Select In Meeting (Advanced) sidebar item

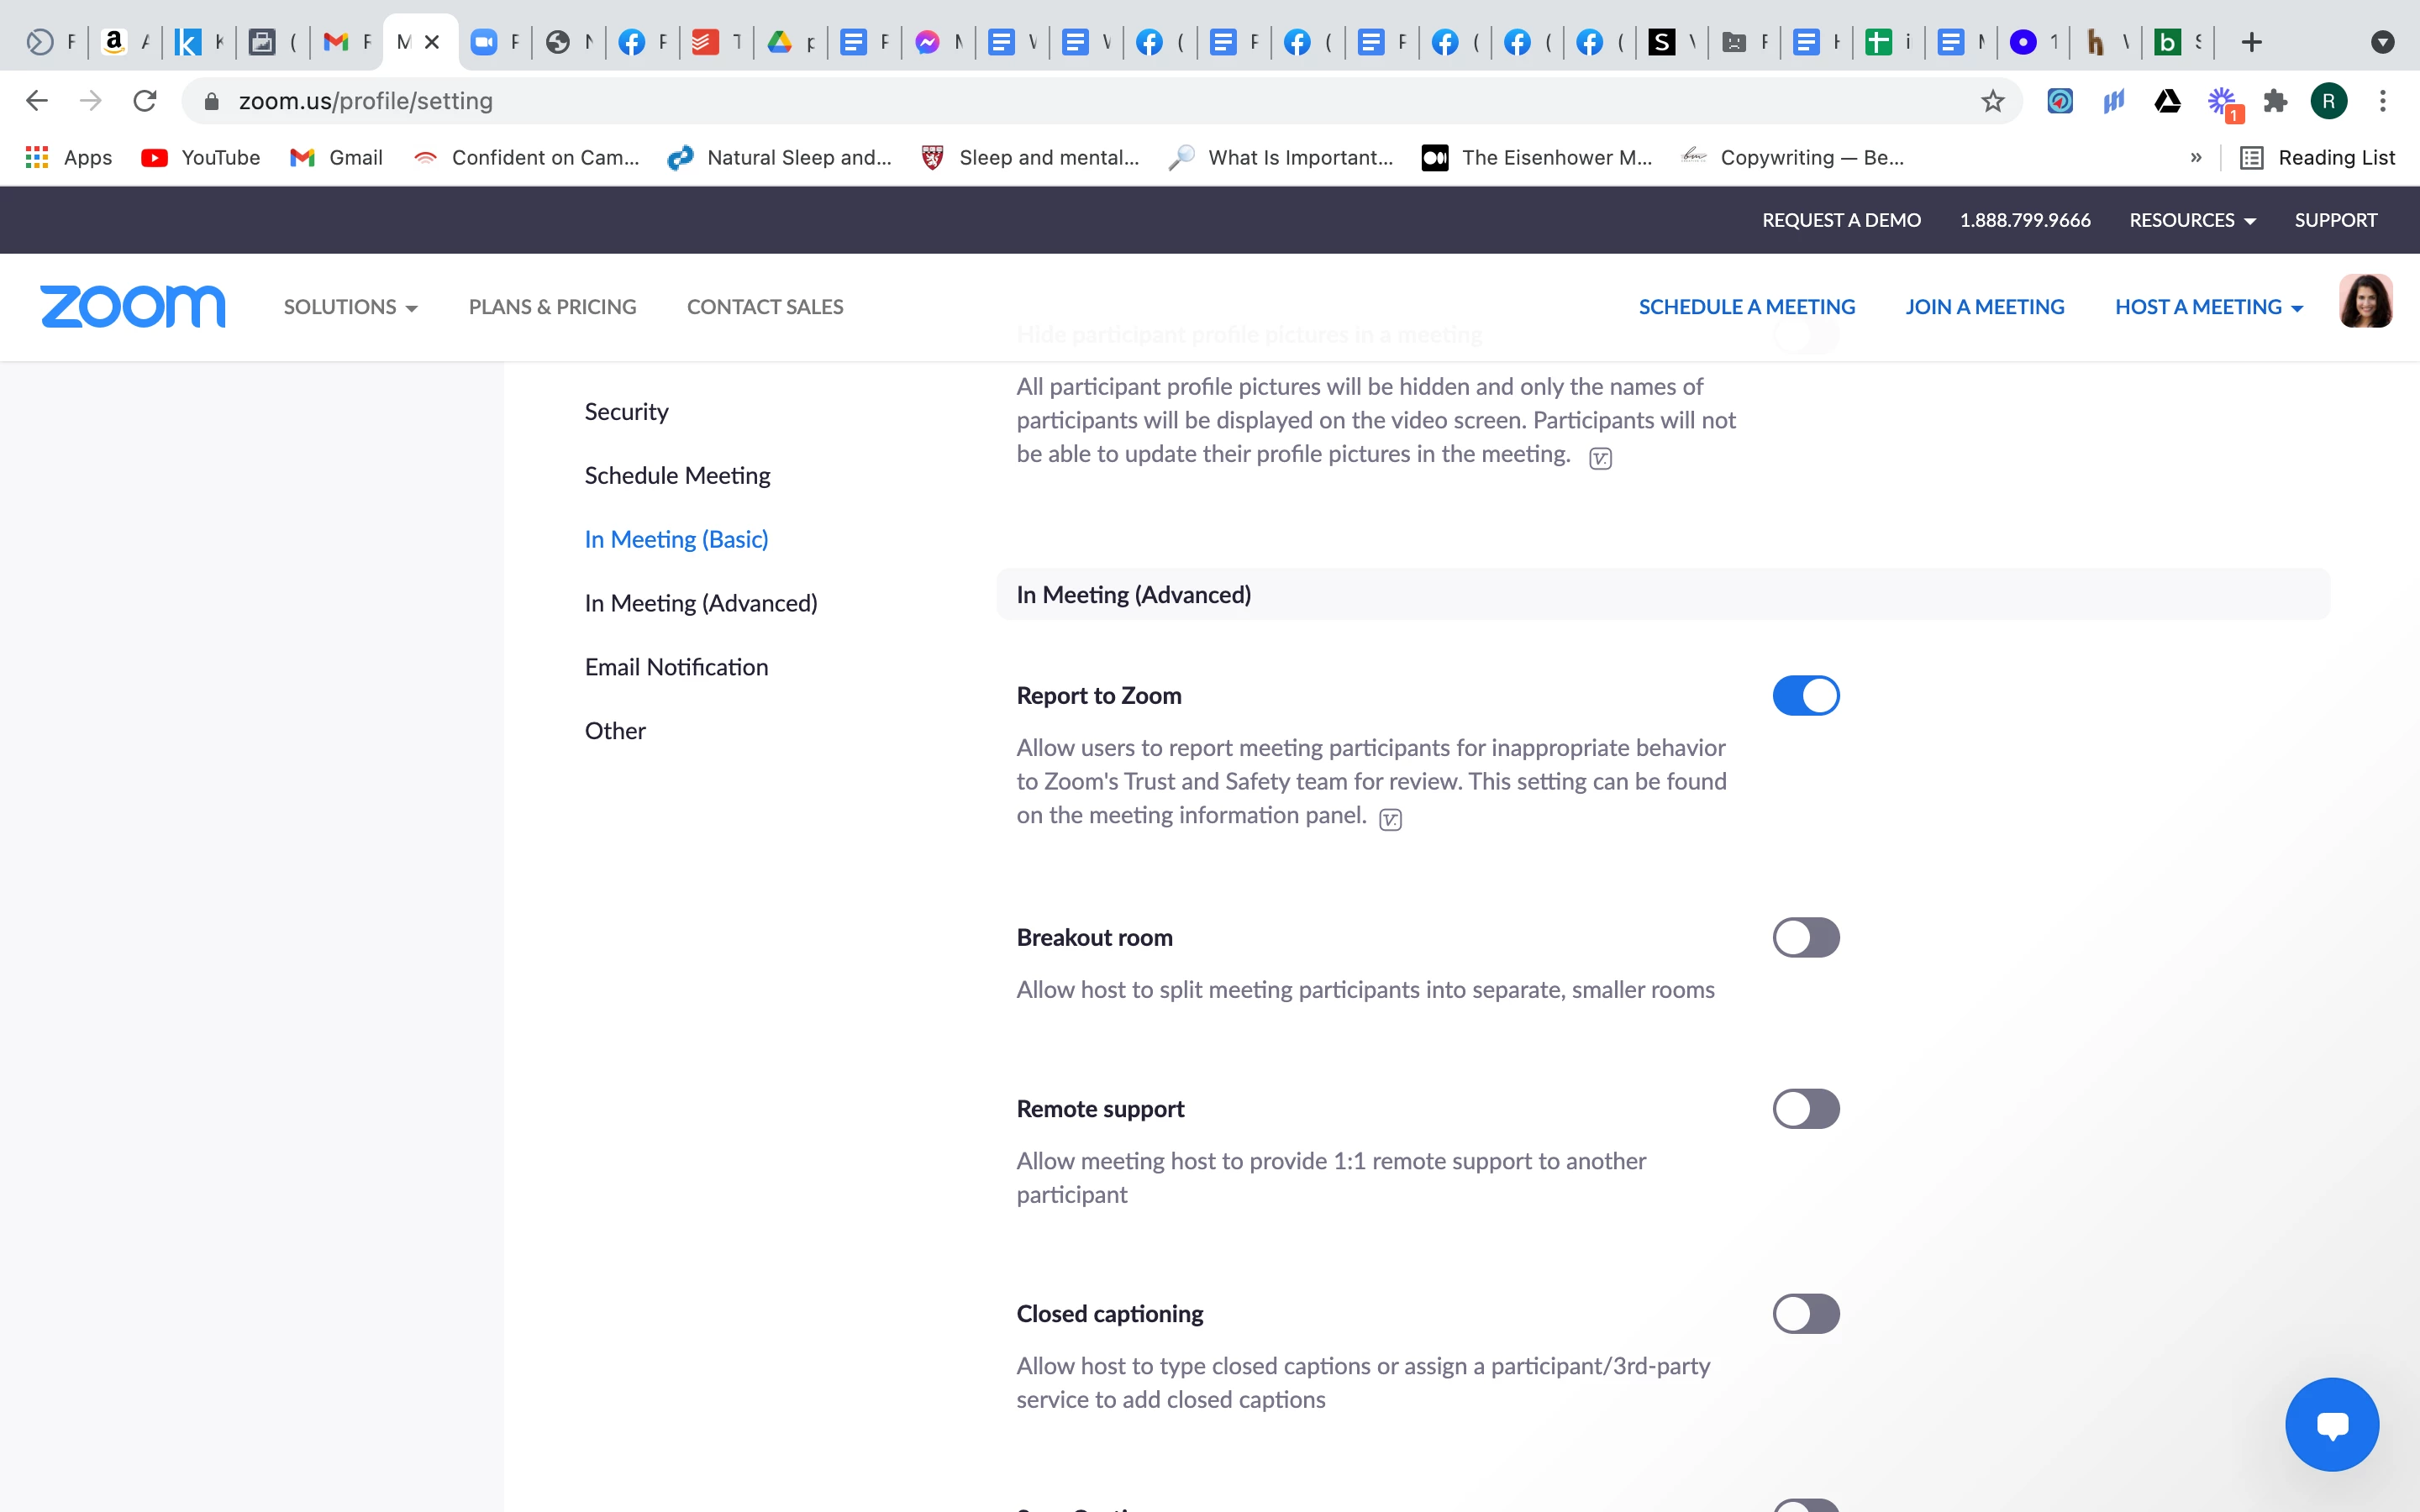[x=700, y=603]
